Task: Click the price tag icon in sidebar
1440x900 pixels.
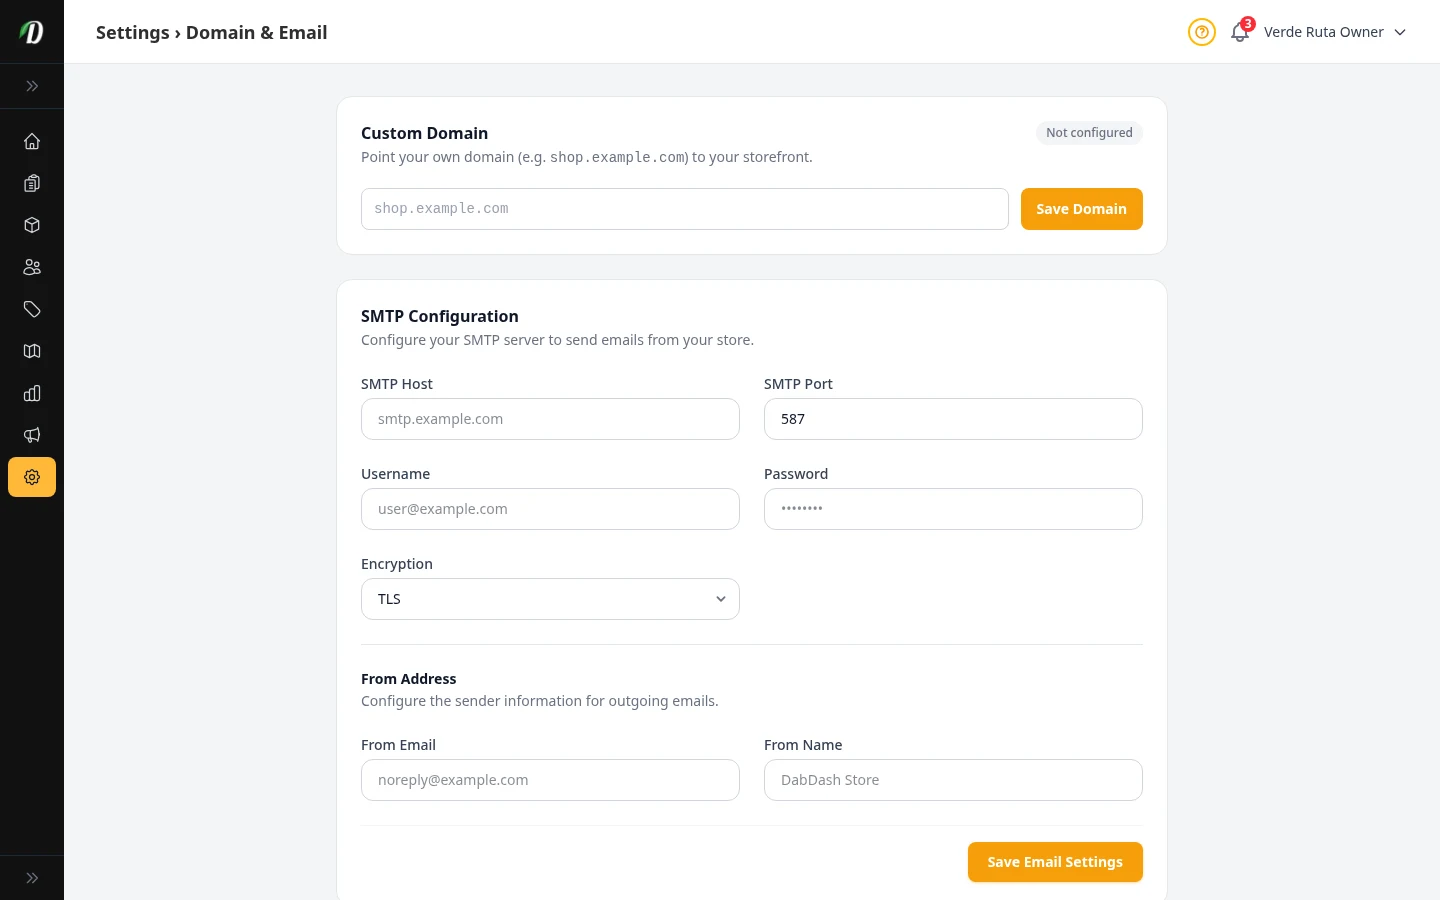Action: tap(32, 309)
